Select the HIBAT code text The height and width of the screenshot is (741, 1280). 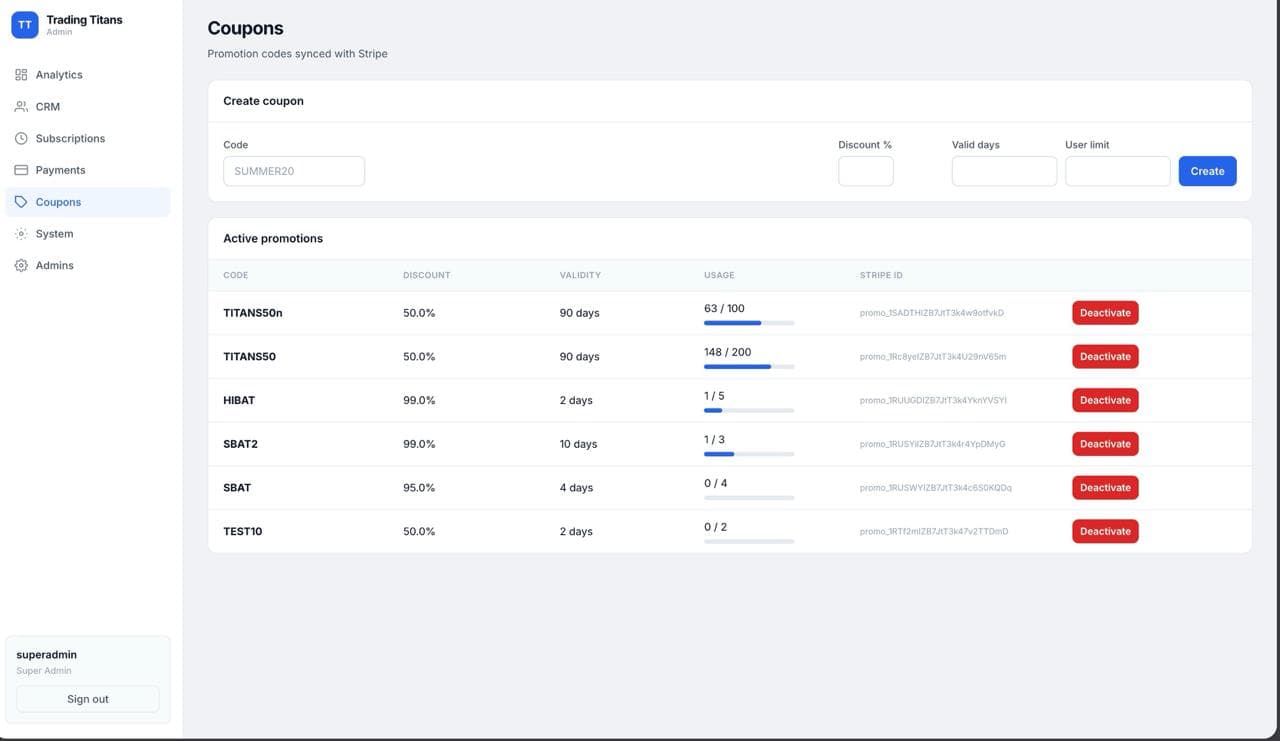tap(239, 400)
